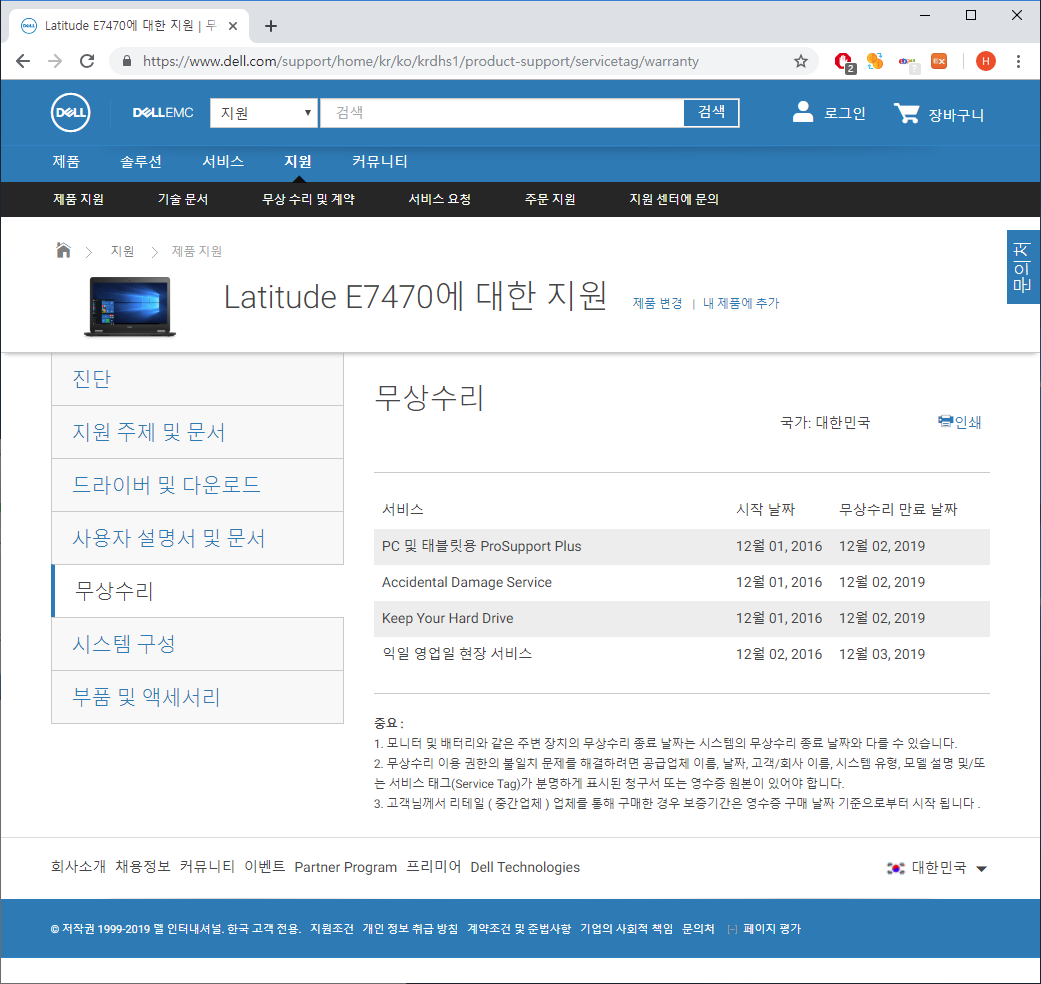This screenshot has height=984, width=1041.
Task: Click the search input field
Action: click(502, 113)
